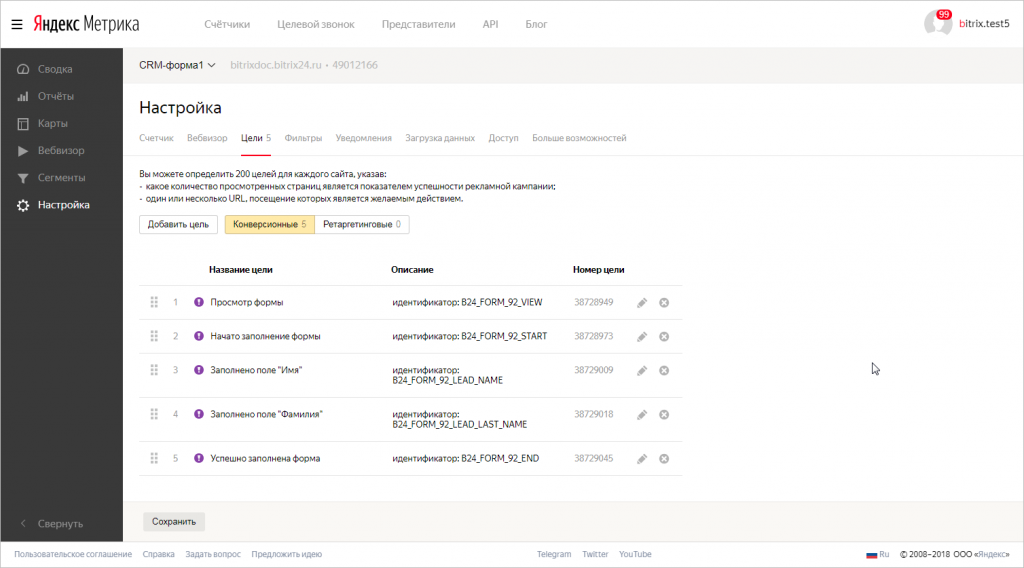Screen dimensions: 1024x568
Task: Switch to the Счетчик settings tab
Action: tap(156, 138)
